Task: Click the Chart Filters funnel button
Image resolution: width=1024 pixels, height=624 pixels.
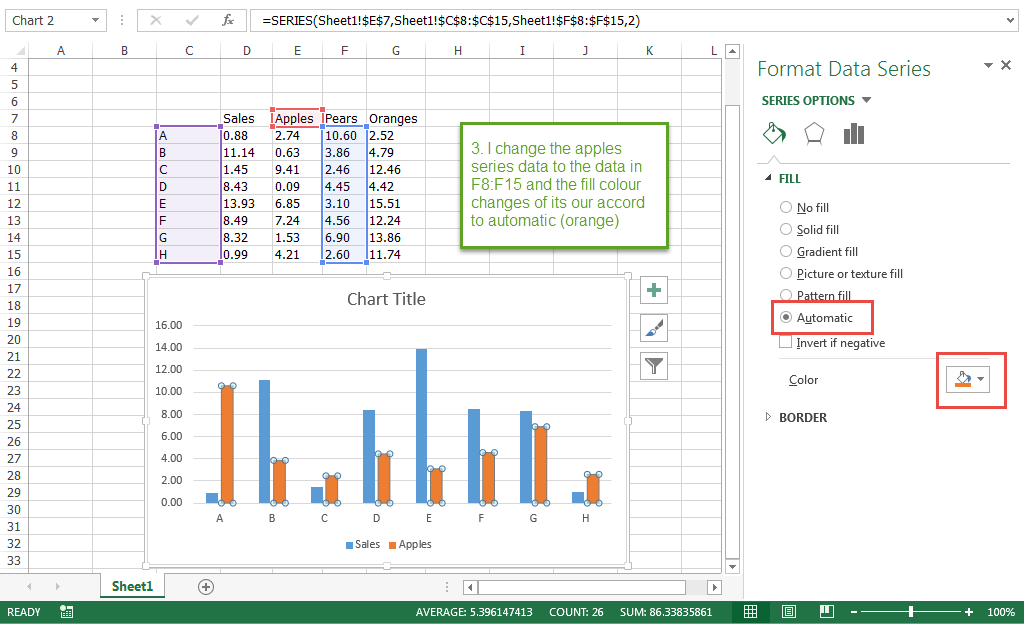Action: 654,366
